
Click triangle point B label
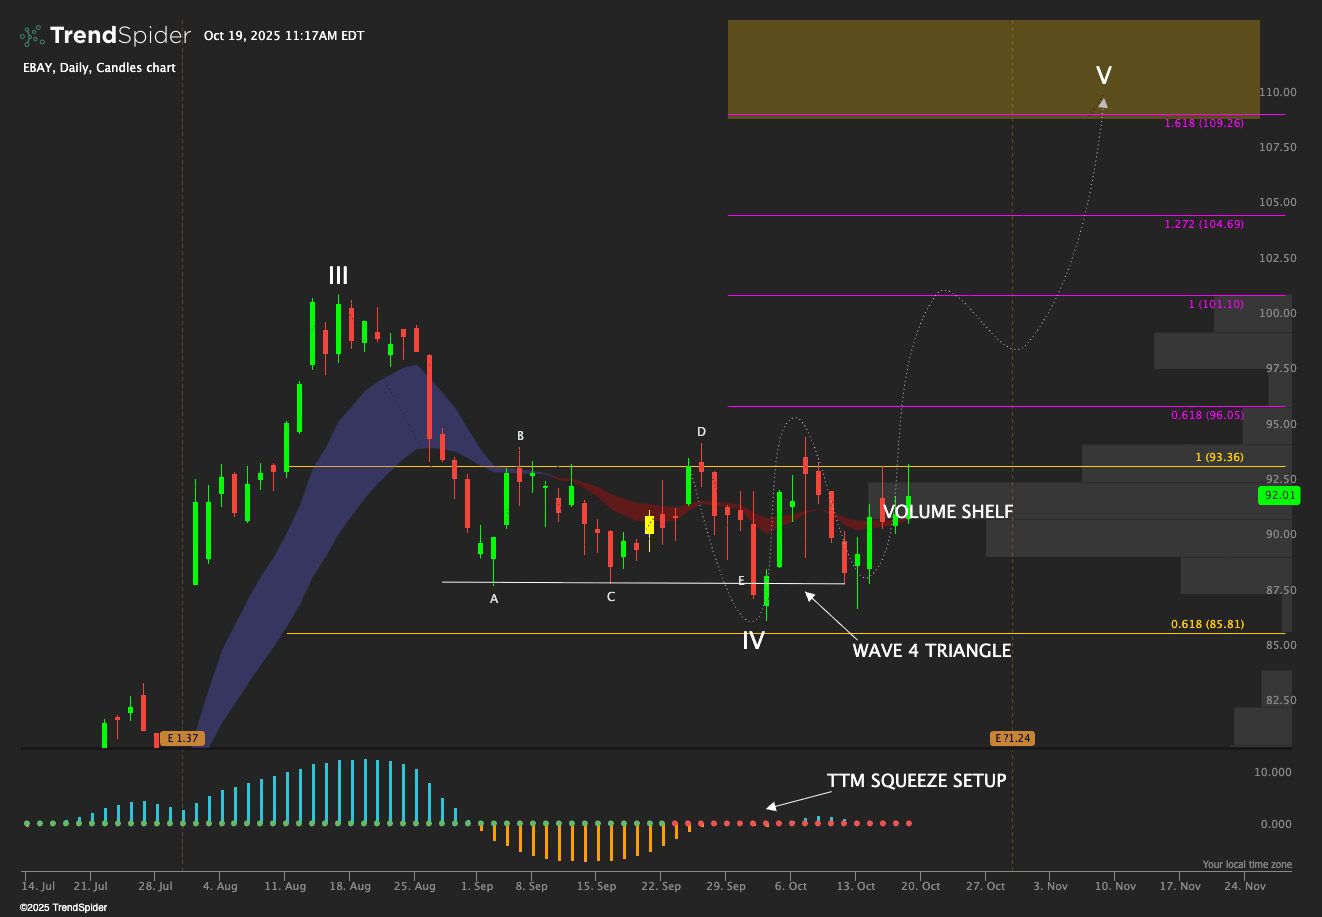(x=520, y=436)
